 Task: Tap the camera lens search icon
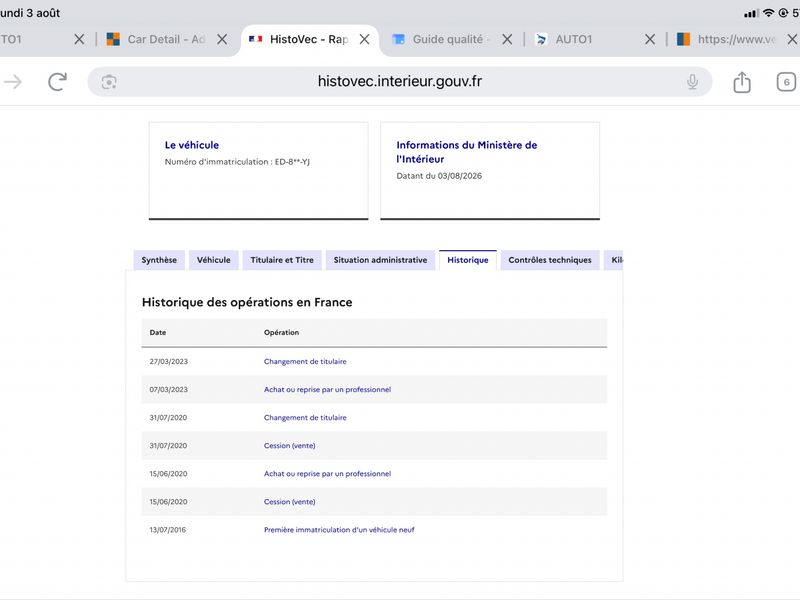109,82
